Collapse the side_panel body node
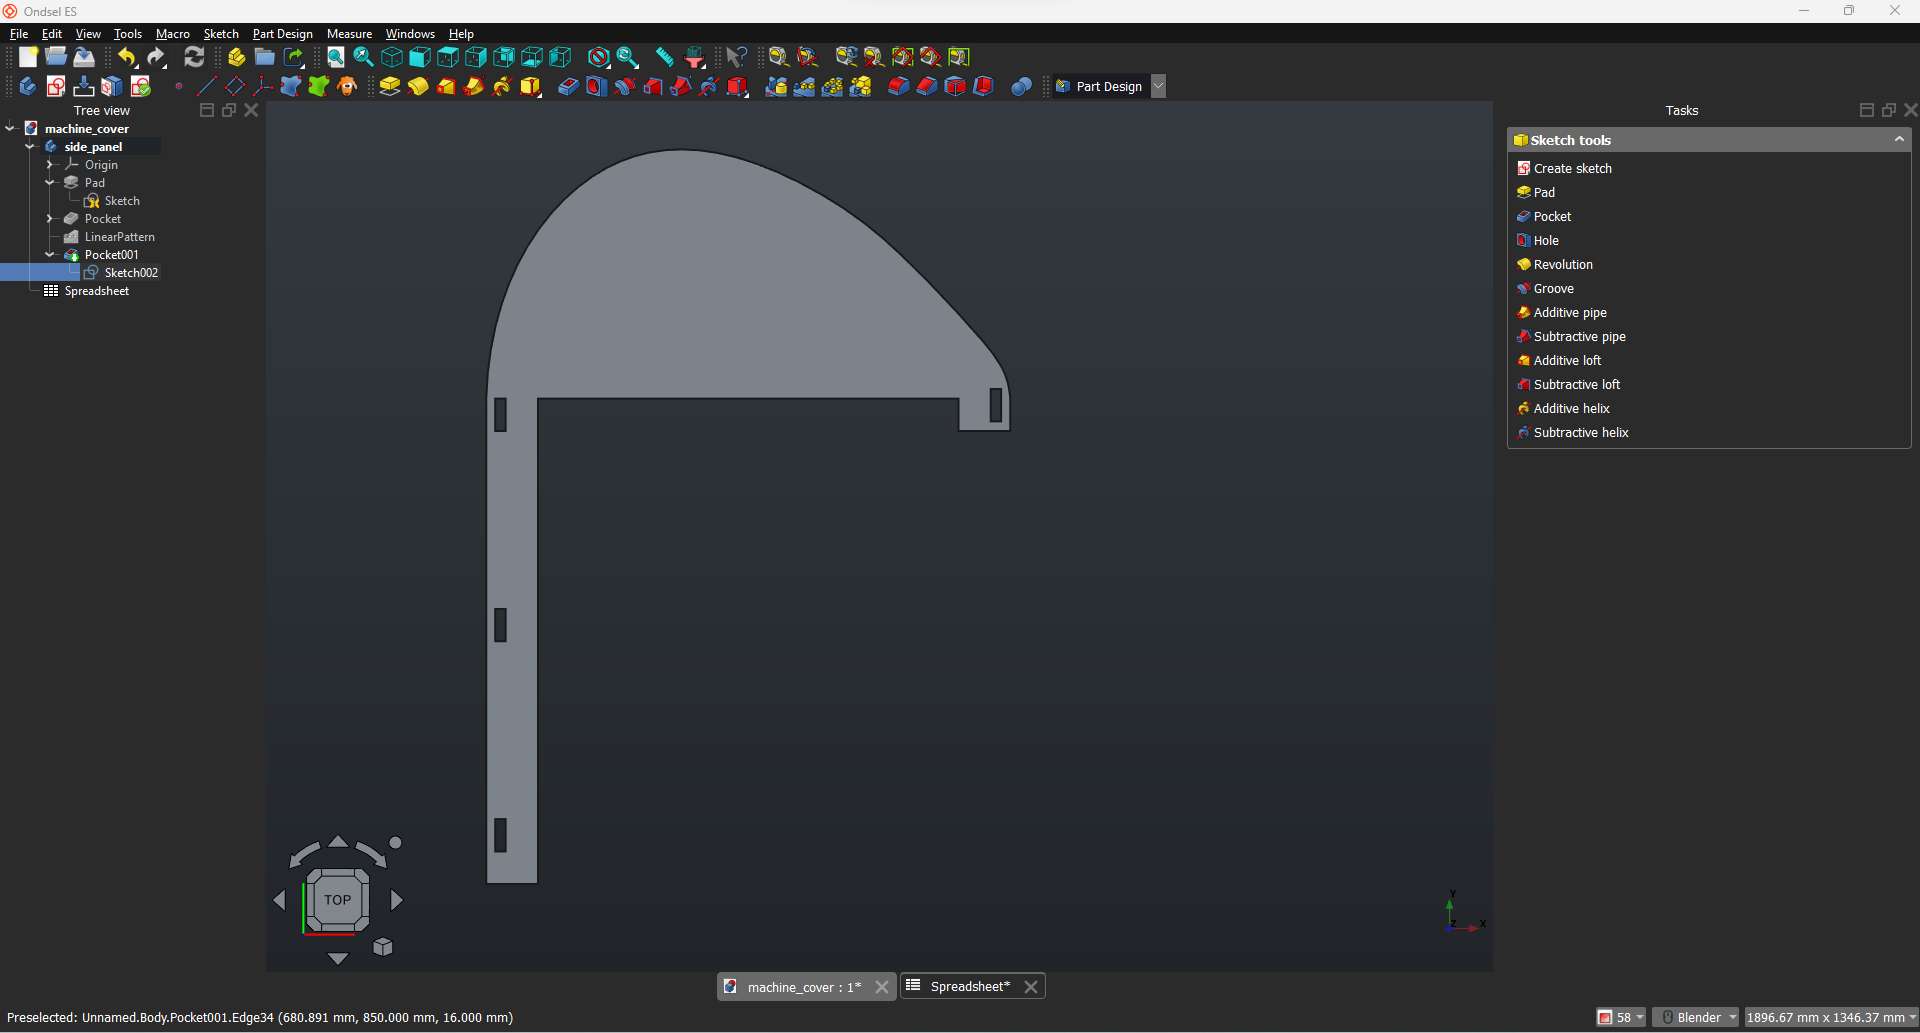Viewport: 1920px width, 1033px height. click(30, 146)
